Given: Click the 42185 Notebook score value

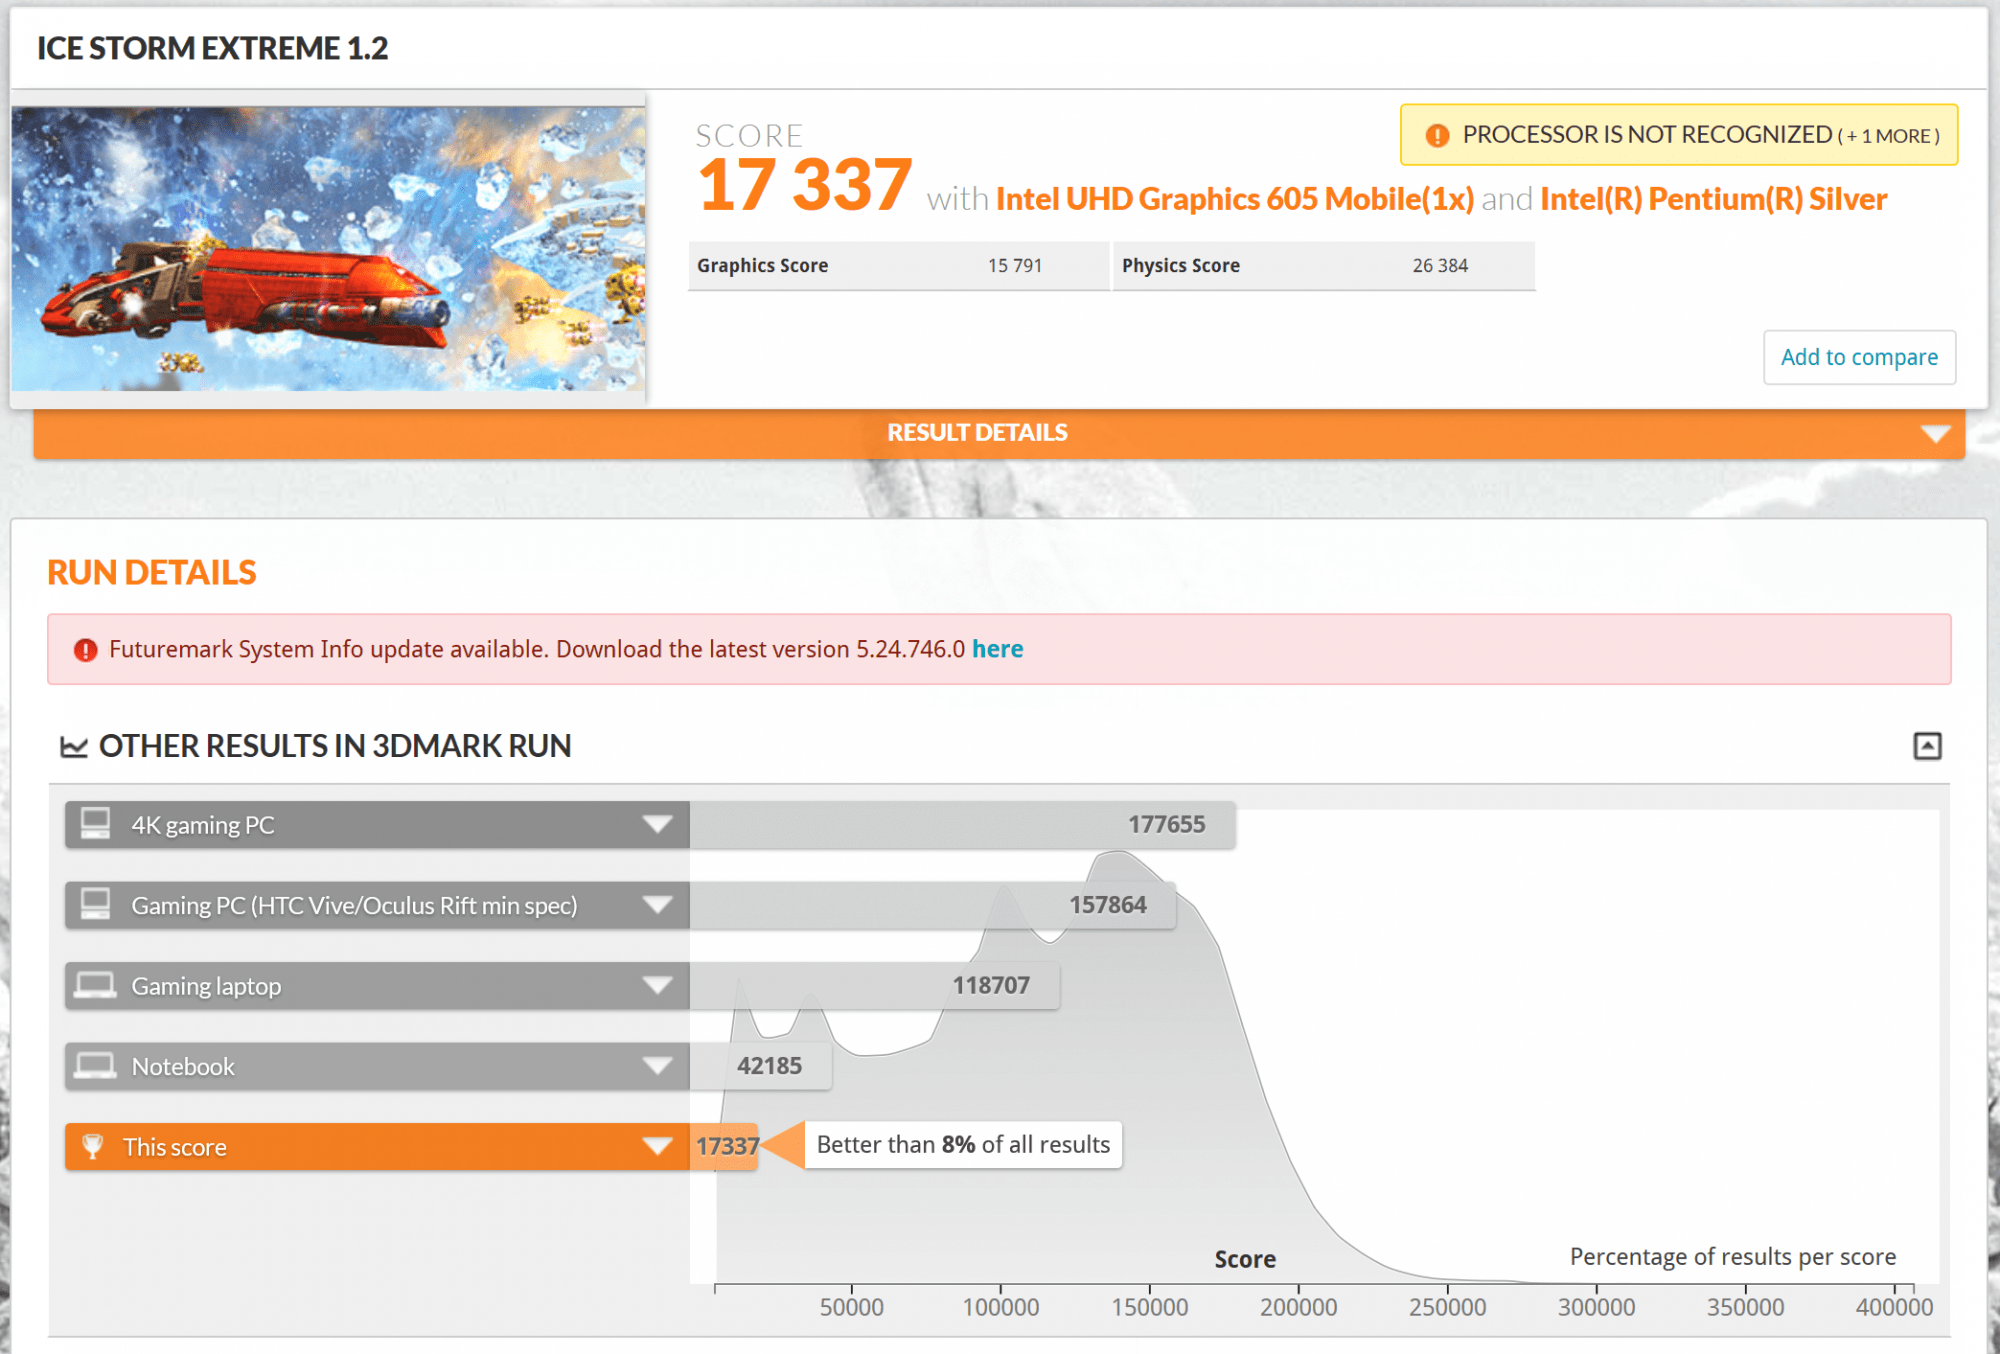Looking at the screenshot, I should [x=769, y=1066].
